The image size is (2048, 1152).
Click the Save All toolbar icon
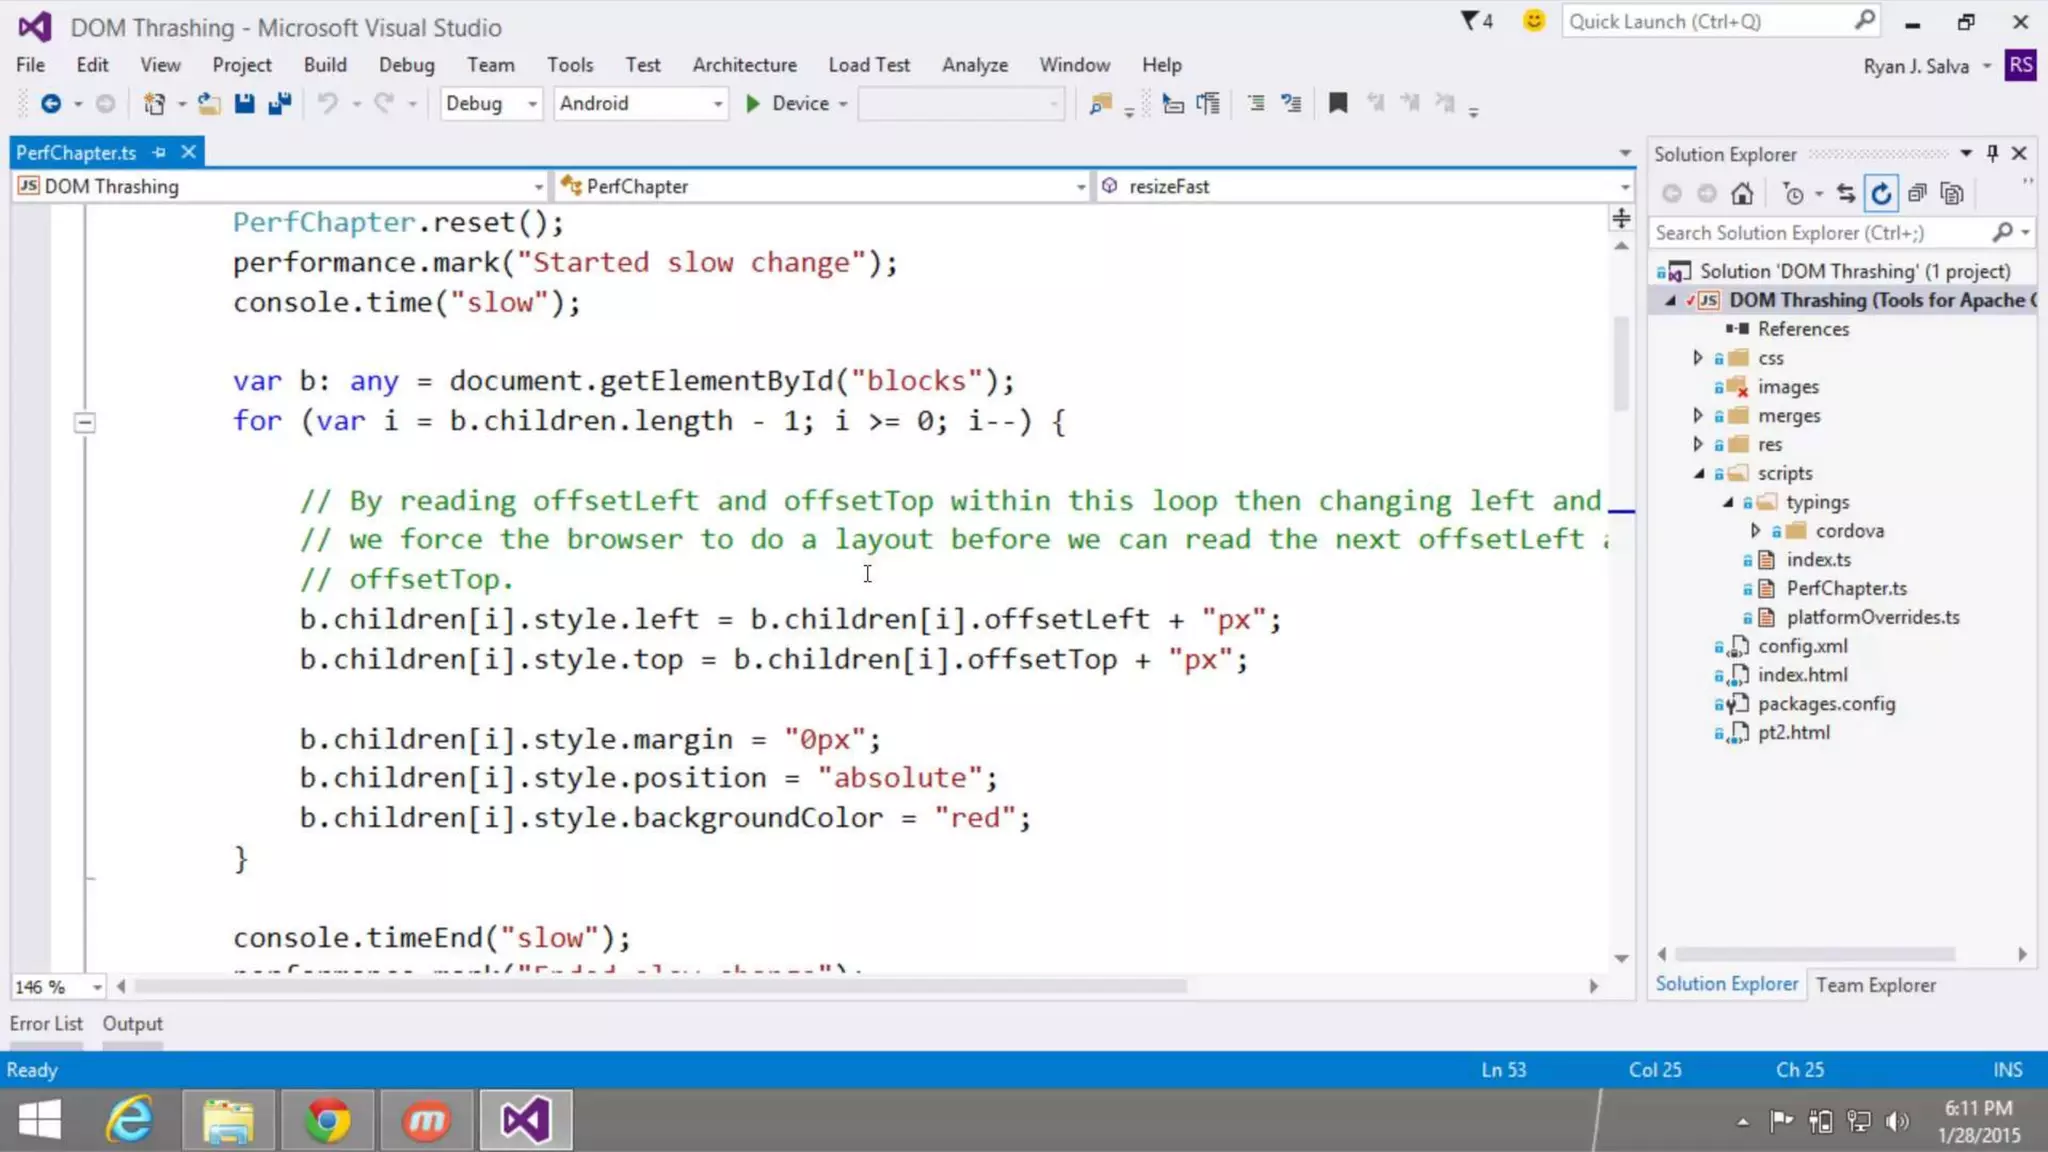[x=280, y=103]
